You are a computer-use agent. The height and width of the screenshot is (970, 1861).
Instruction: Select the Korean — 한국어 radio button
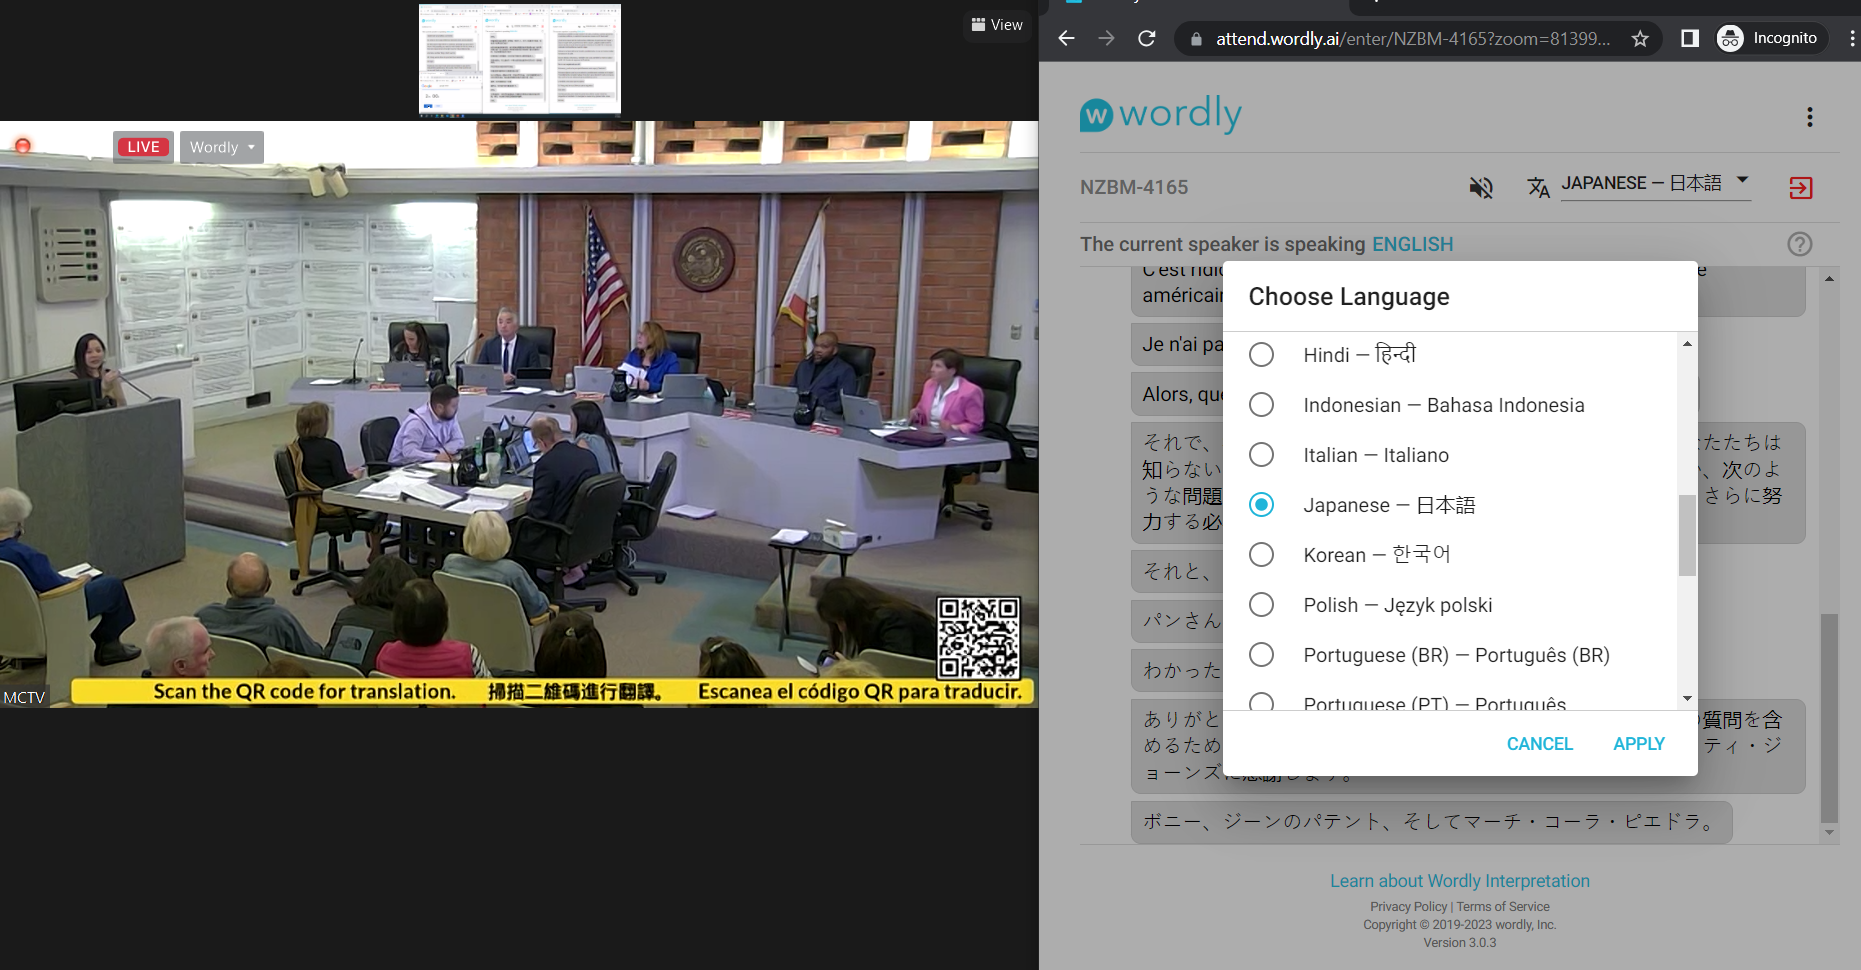coord(1262,554)
